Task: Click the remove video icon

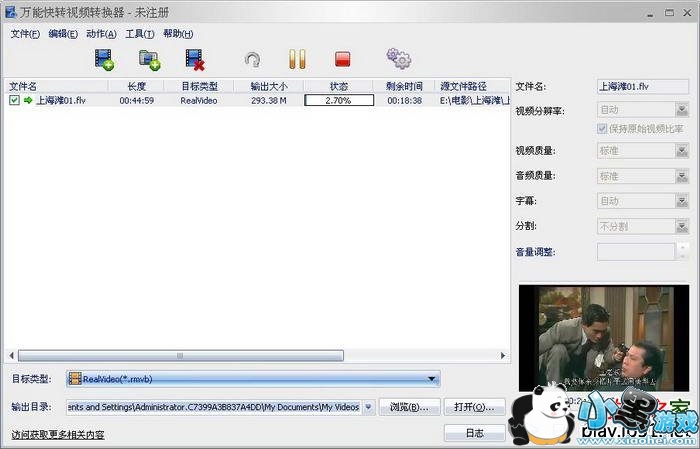Action: tap(195, 60)
